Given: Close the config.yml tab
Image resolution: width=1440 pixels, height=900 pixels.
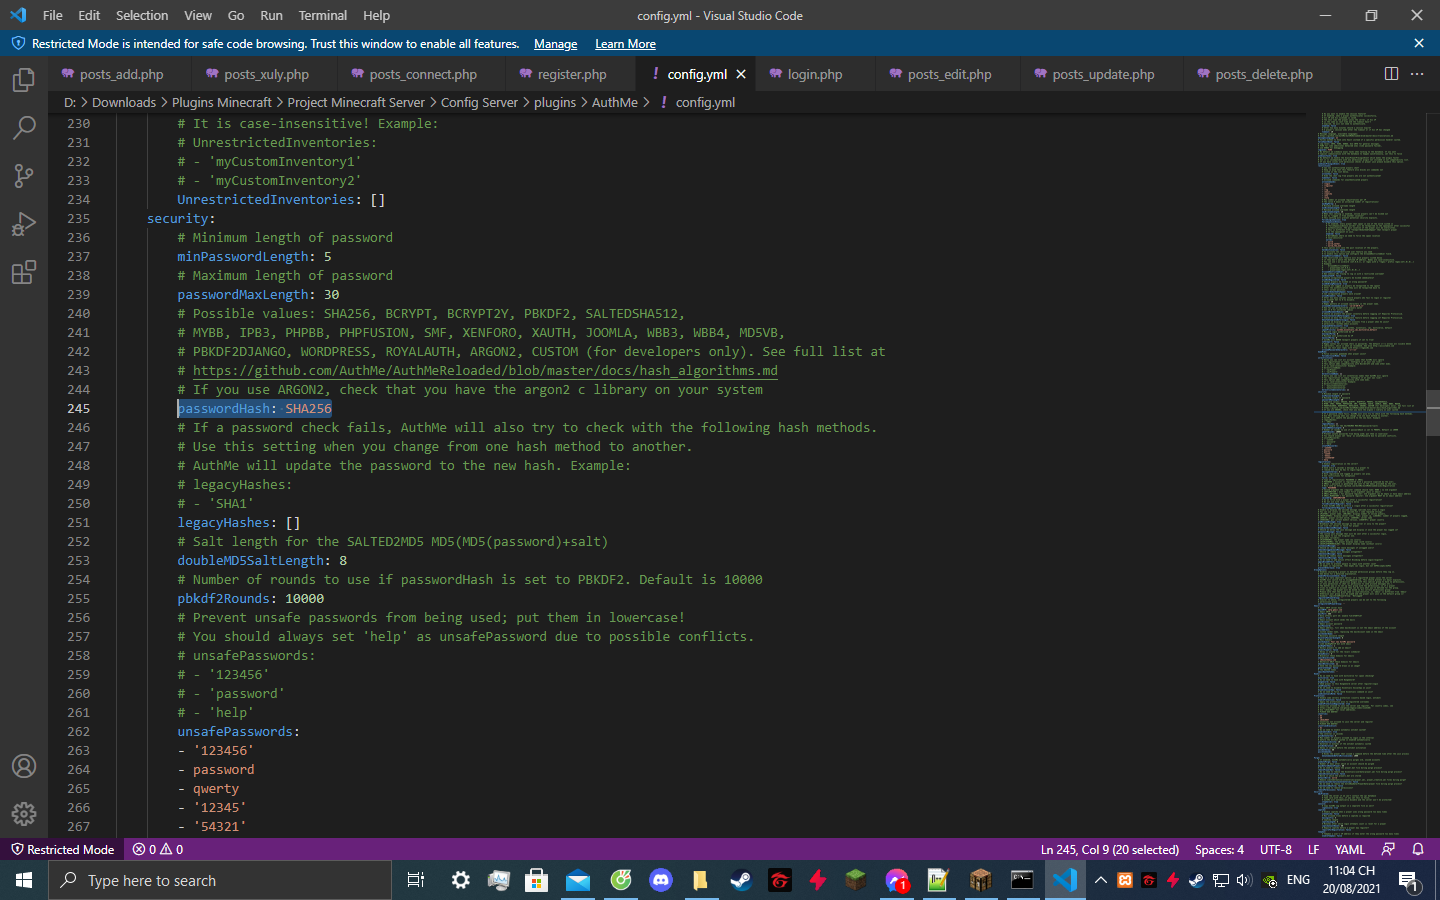Looking at the screenshot, I should [741, 74].
